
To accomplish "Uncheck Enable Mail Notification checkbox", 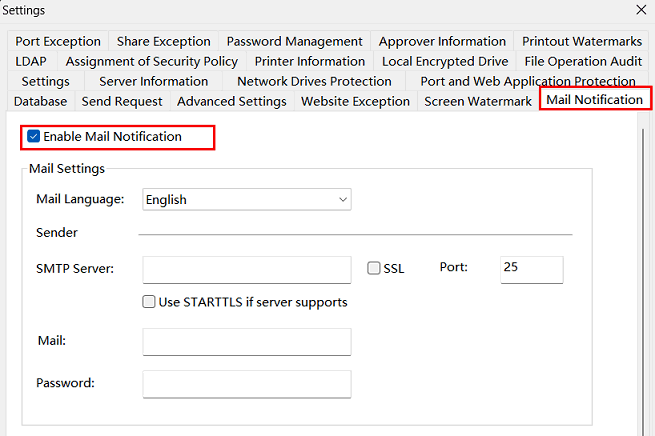I will (34, 136).
